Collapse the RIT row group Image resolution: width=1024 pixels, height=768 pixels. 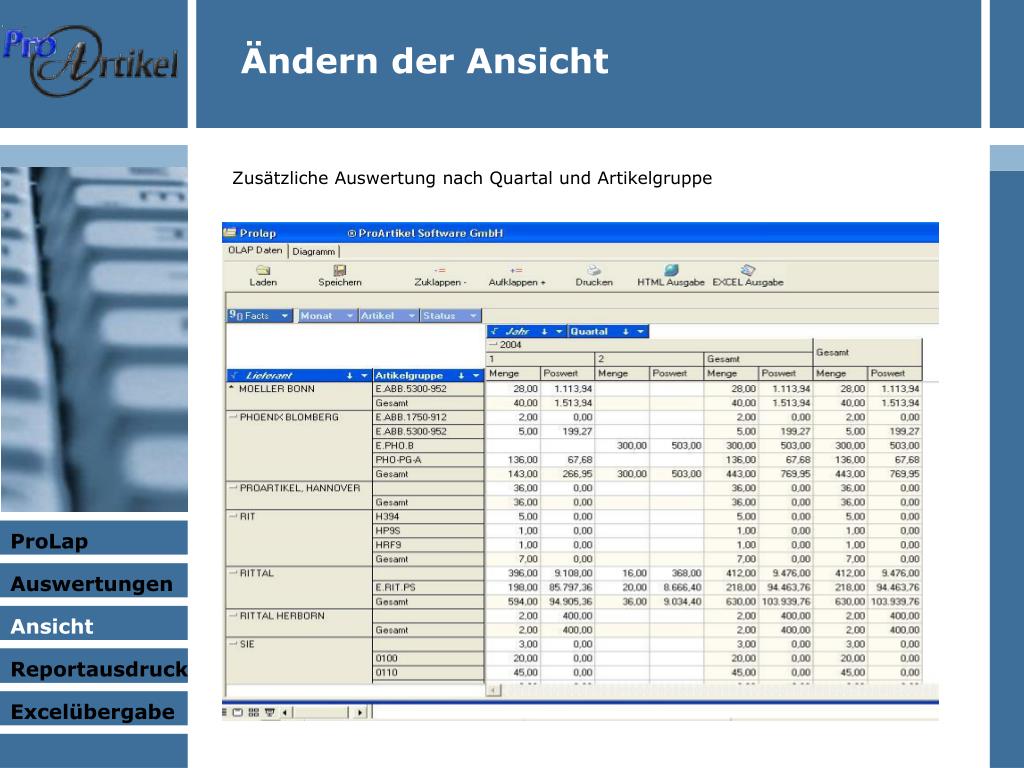tap(232, 516)
